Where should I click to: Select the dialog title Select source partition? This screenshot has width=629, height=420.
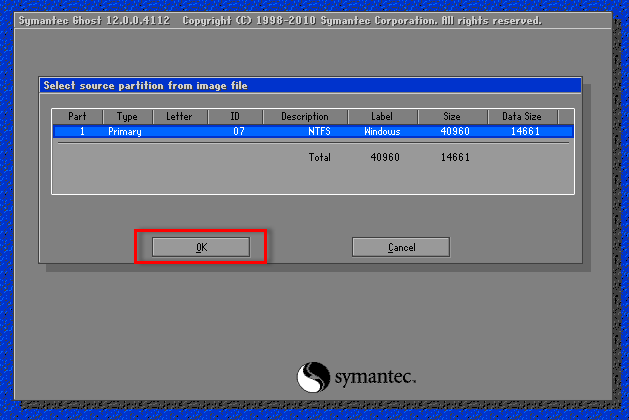click(146, 85)
